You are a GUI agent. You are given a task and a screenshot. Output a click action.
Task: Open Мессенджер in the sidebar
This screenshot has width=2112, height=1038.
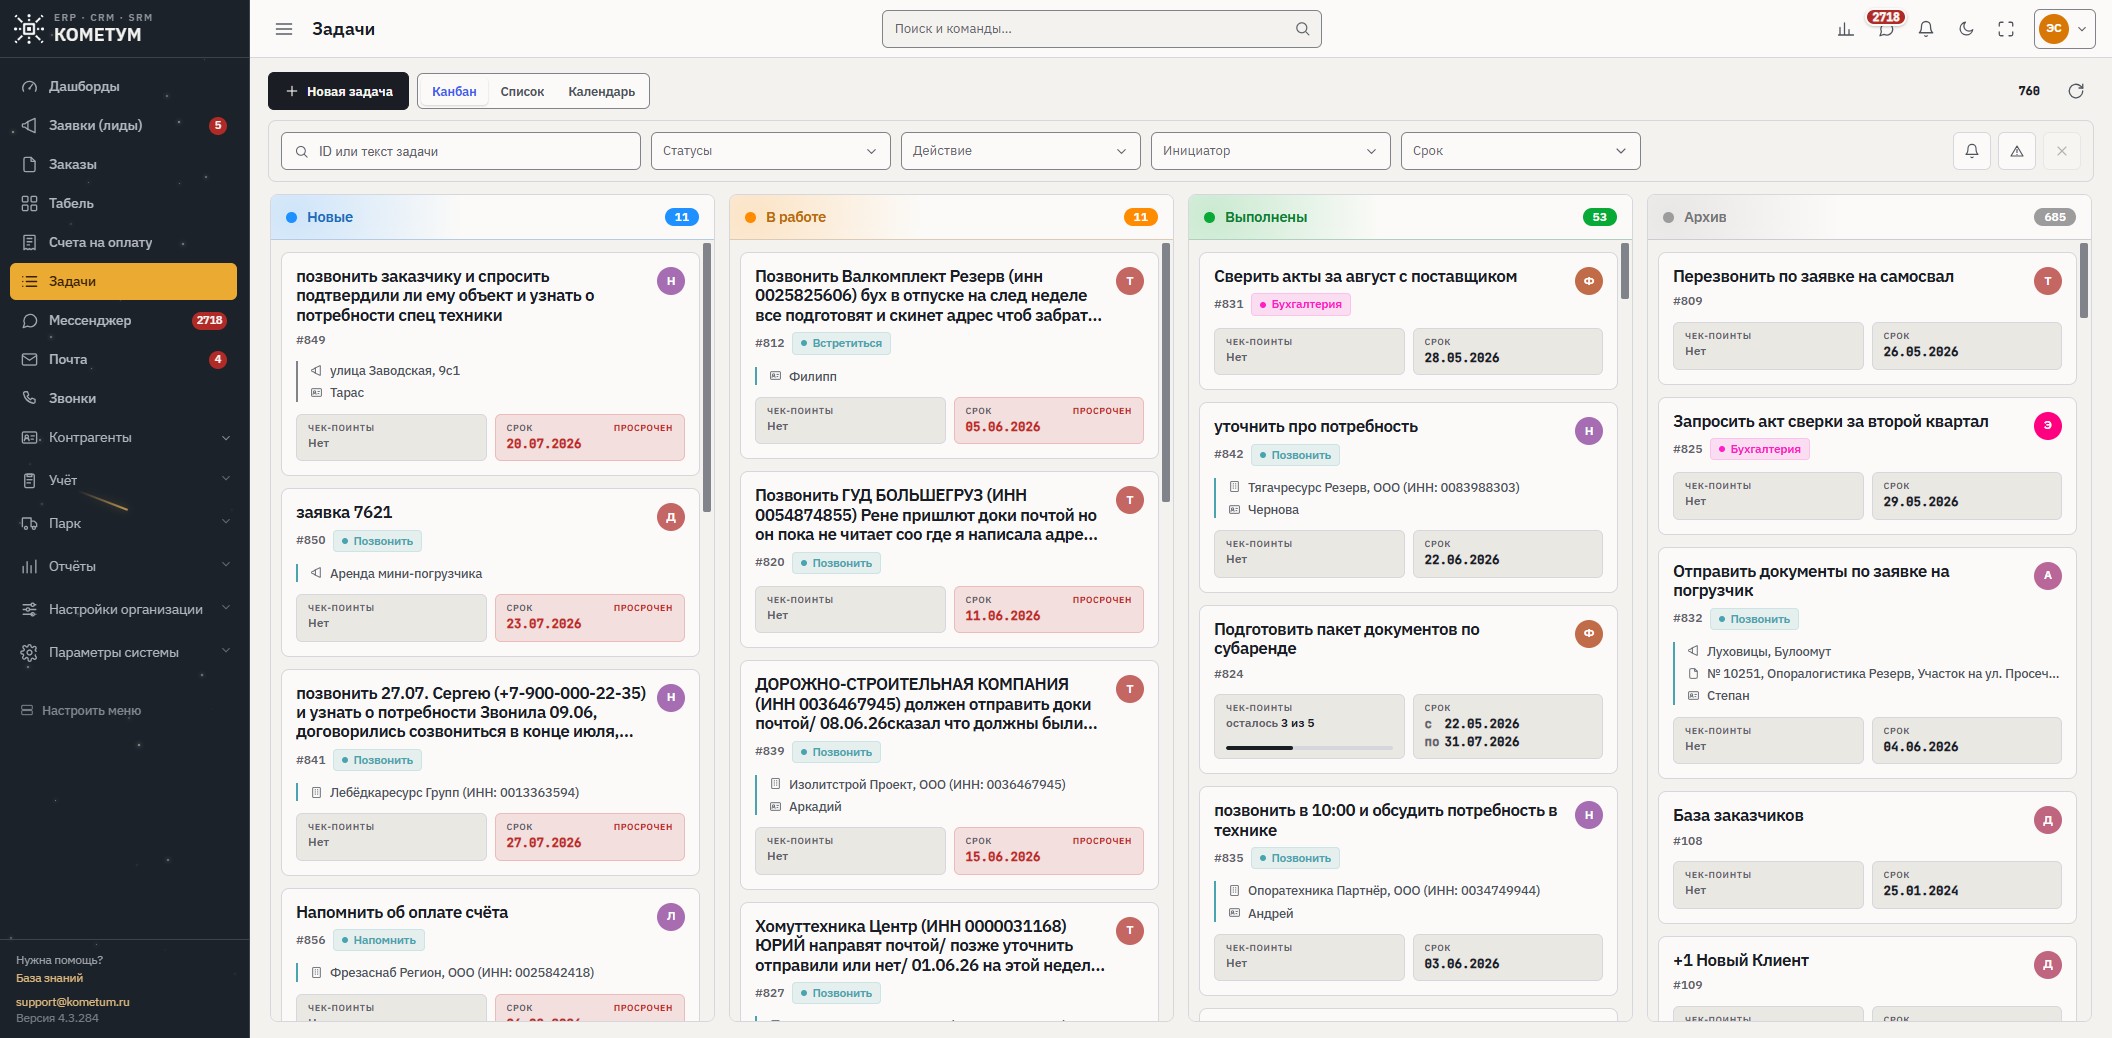click(123, 320)
